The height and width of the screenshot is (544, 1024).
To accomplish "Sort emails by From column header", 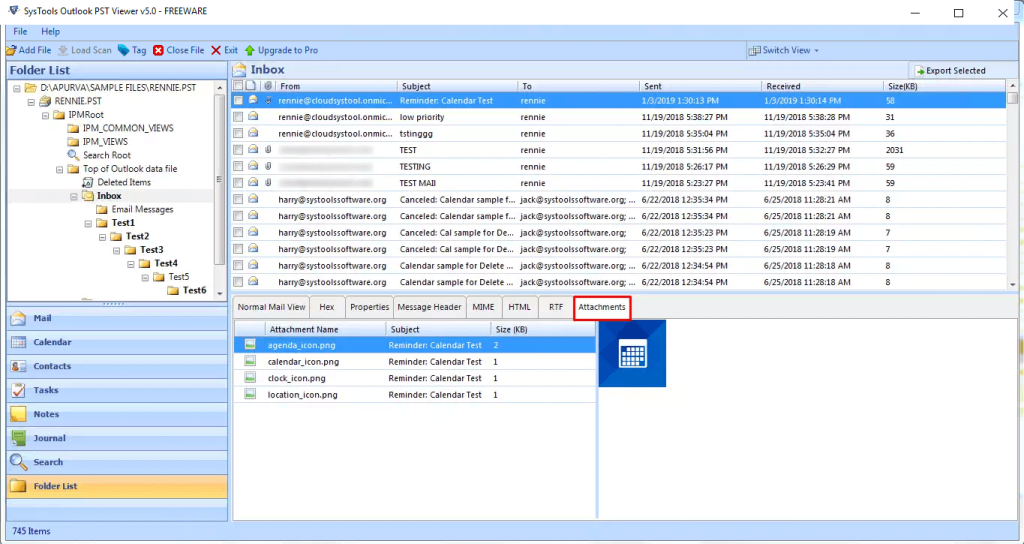I will 336,86.
